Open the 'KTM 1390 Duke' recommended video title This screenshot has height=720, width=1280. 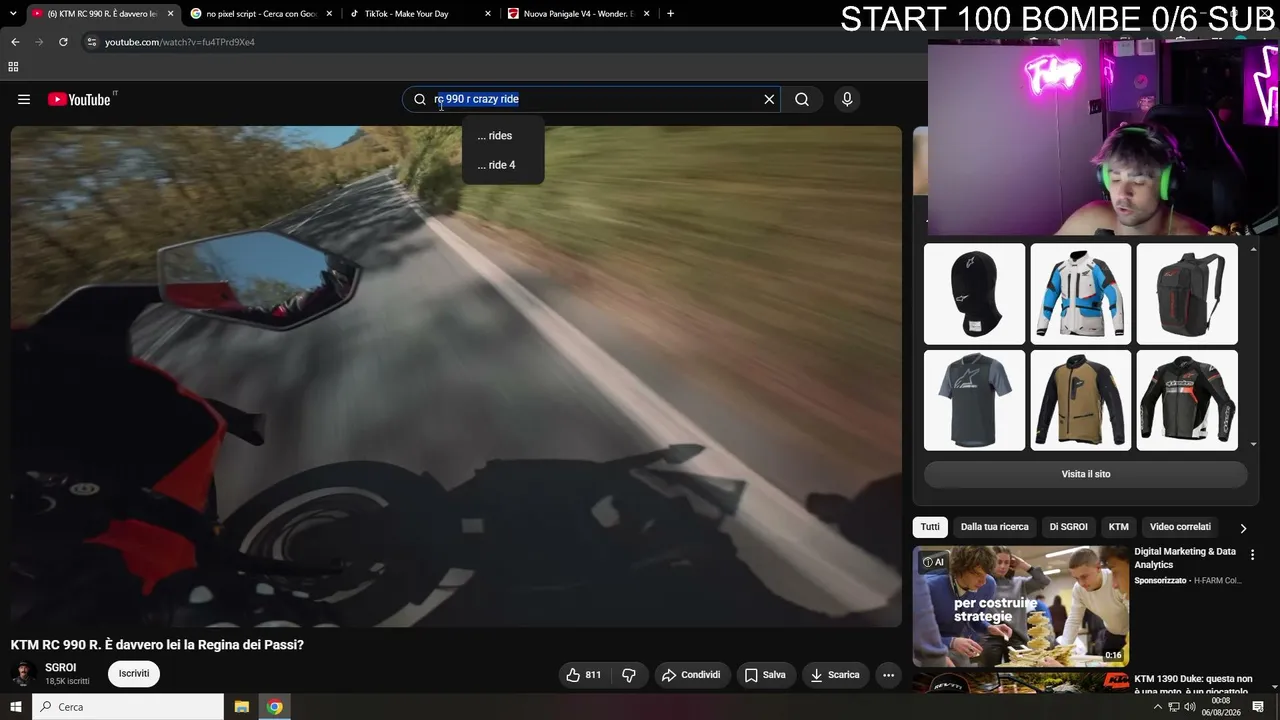coord(1193,685)
